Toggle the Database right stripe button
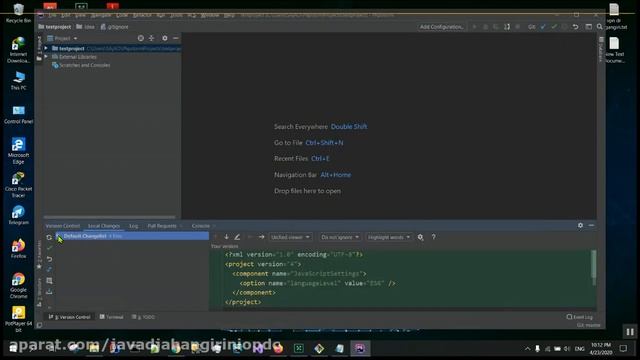The width and height of the screenshot is (640, 360). (x=600, y=50)
